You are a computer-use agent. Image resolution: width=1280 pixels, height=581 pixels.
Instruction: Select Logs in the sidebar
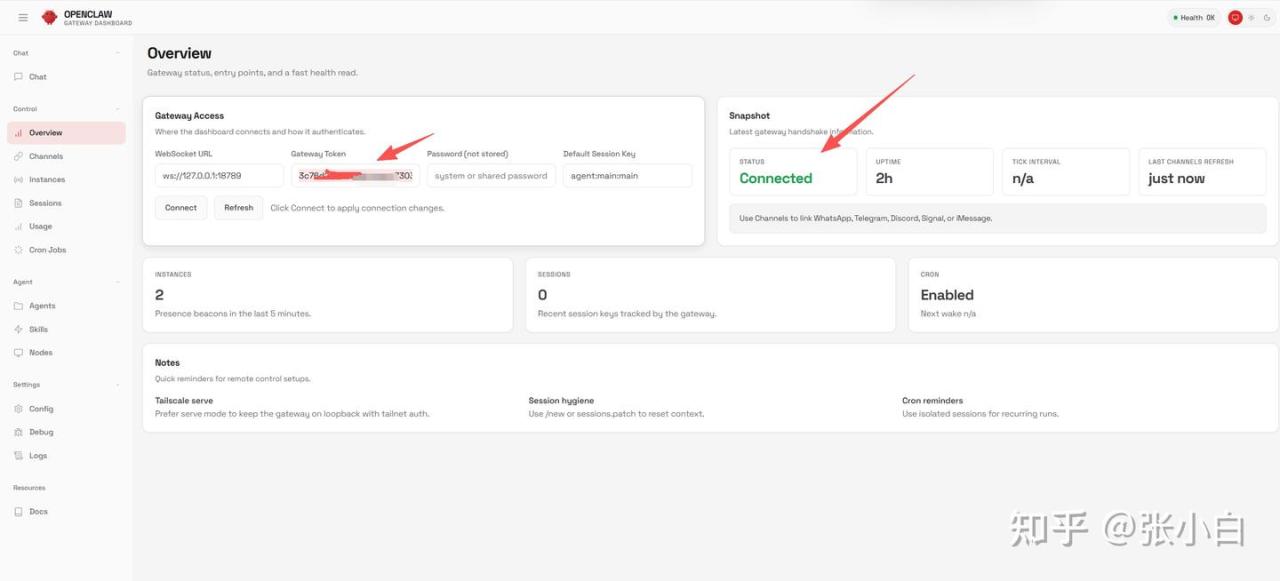click(38, 455)
